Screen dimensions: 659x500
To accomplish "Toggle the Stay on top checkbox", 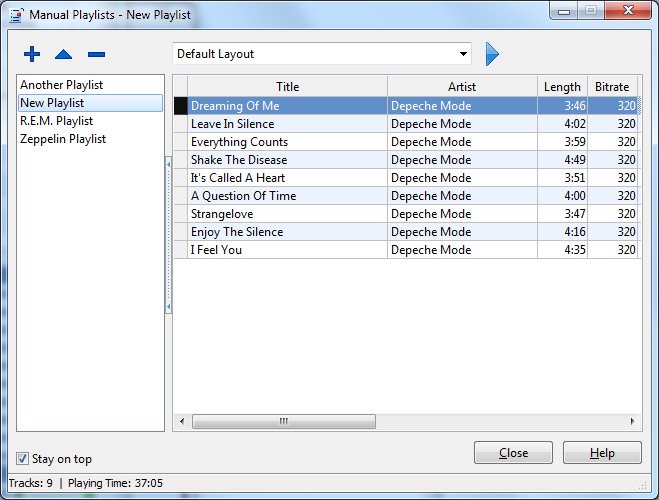I will pyautogui.click(x=22, y=458).
